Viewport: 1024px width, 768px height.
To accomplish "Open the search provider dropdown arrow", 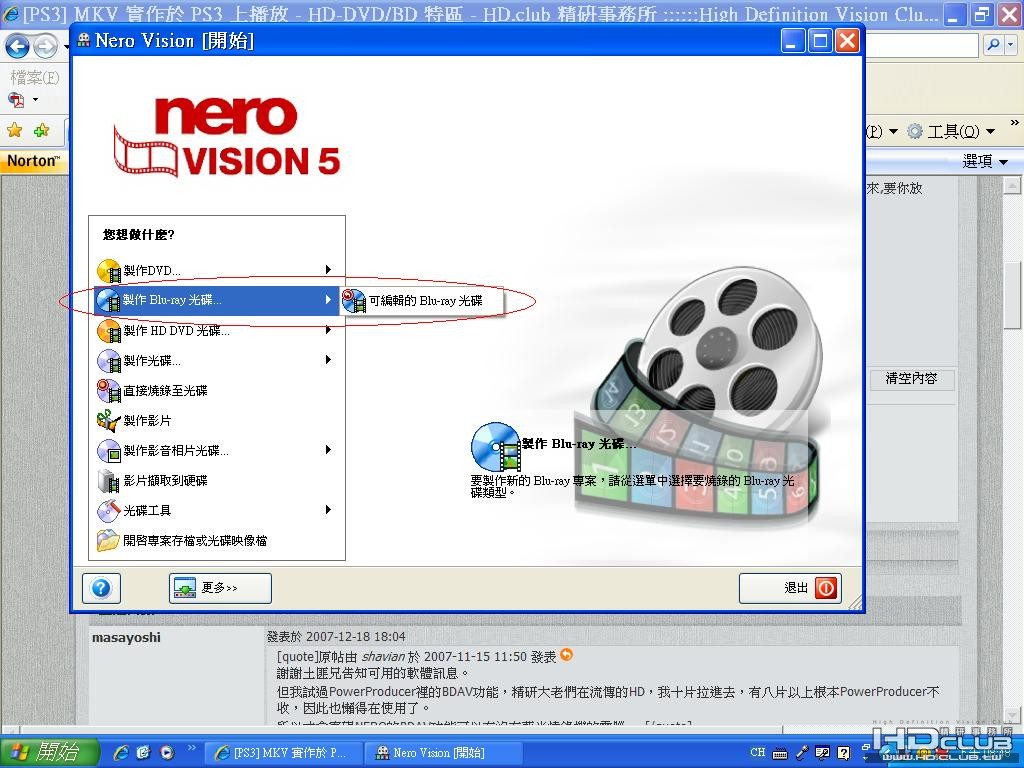I will tap(1010, 45).
